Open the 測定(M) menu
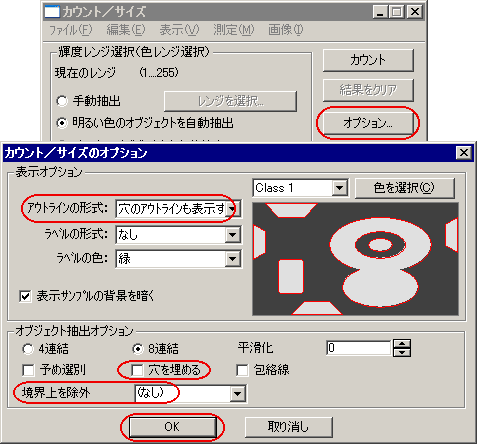Viewport: 477px width, 444px height. click(x=234, y=30)
